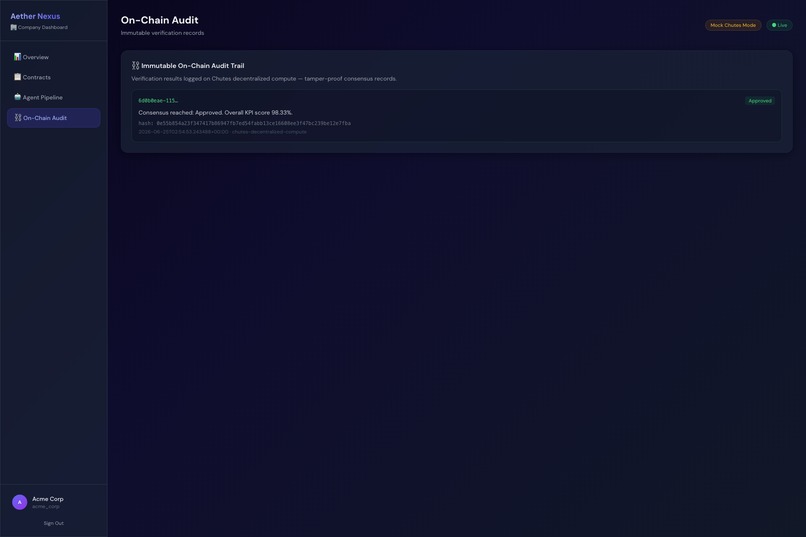This screenshot has height=537, width=806.
Task: Click the Mock Chutes Mode badge
Action: point(733,25)
